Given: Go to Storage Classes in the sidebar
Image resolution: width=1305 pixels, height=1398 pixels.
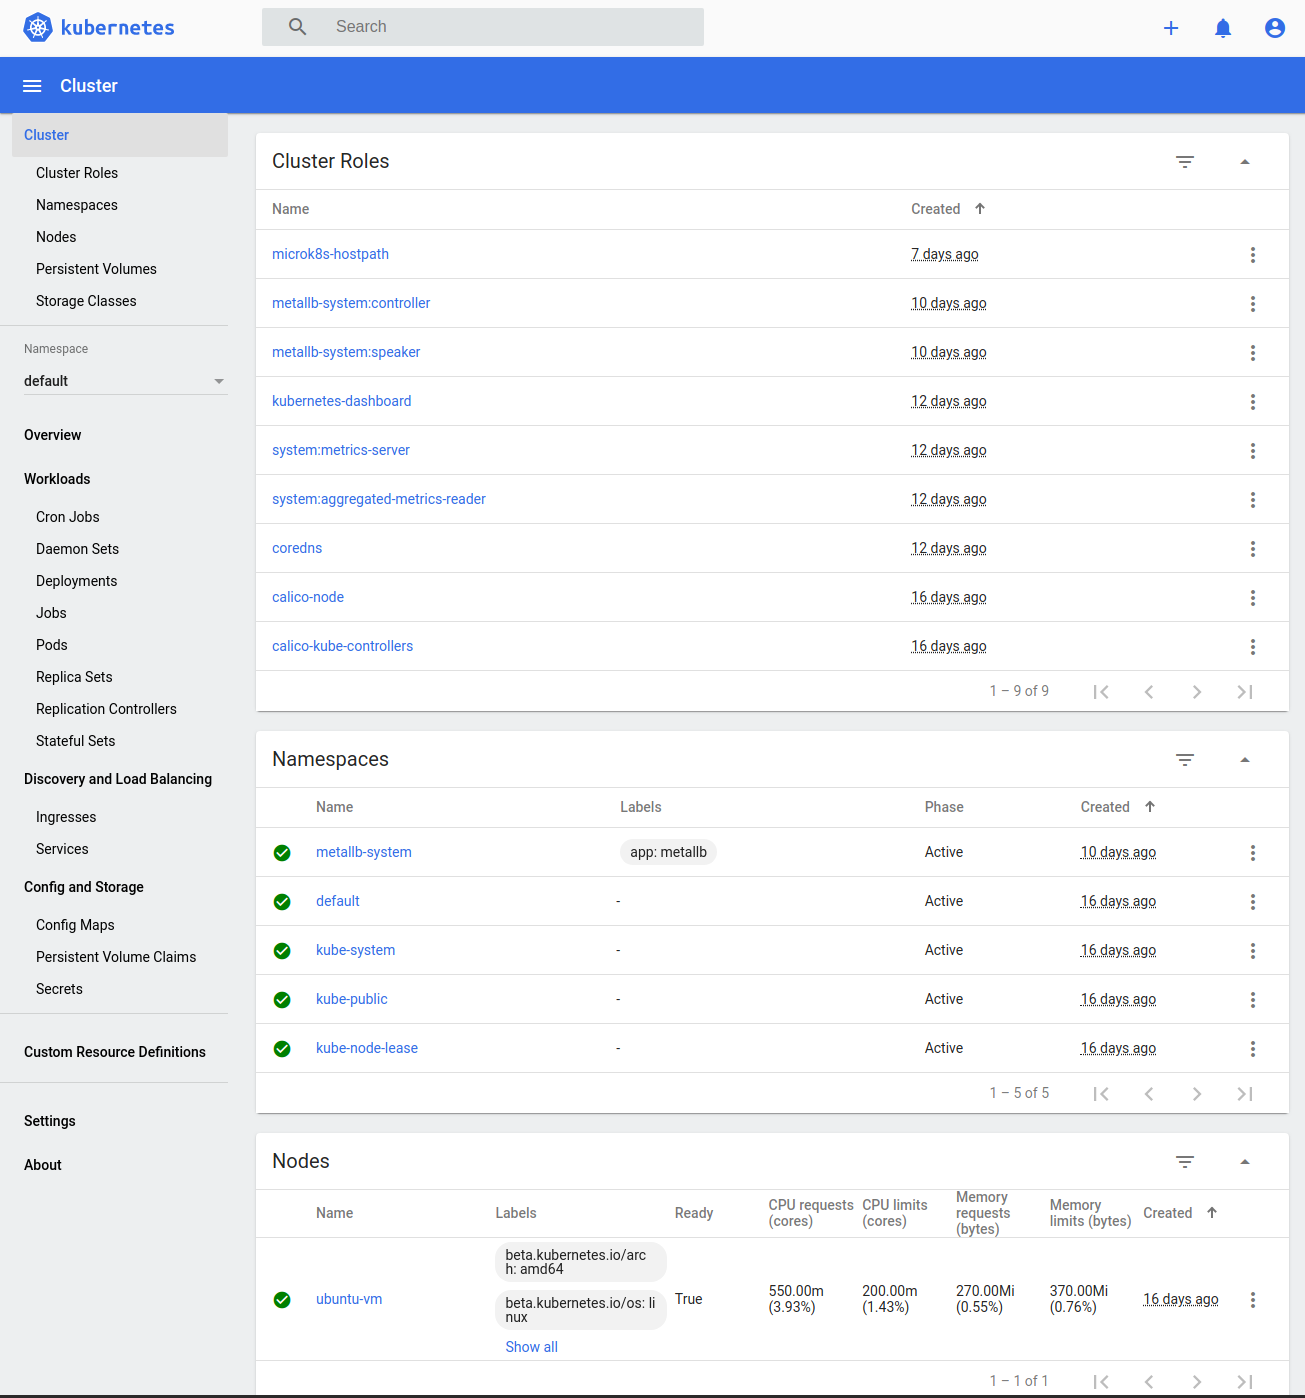Looking at the screenshot, I should click(86, 301).
